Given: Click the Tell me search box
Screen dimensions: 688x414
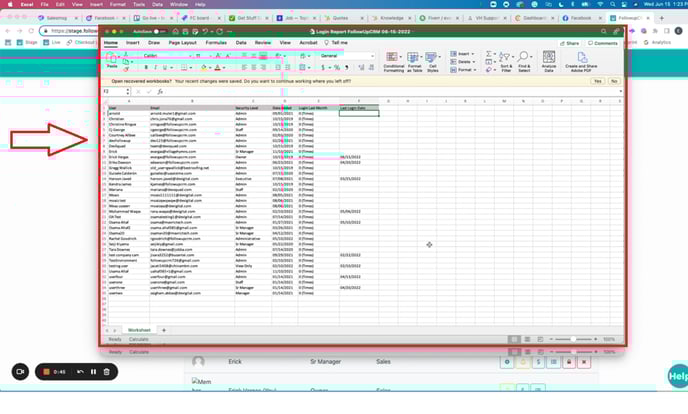Looking at the screenshot, I should coord(336,43).
